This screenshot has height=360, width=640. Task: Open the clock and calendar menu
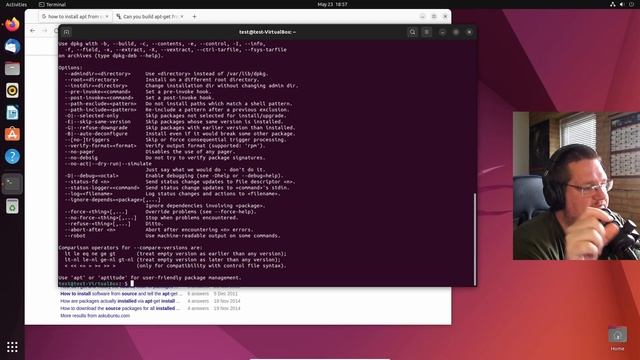click(x=332, y=4)
